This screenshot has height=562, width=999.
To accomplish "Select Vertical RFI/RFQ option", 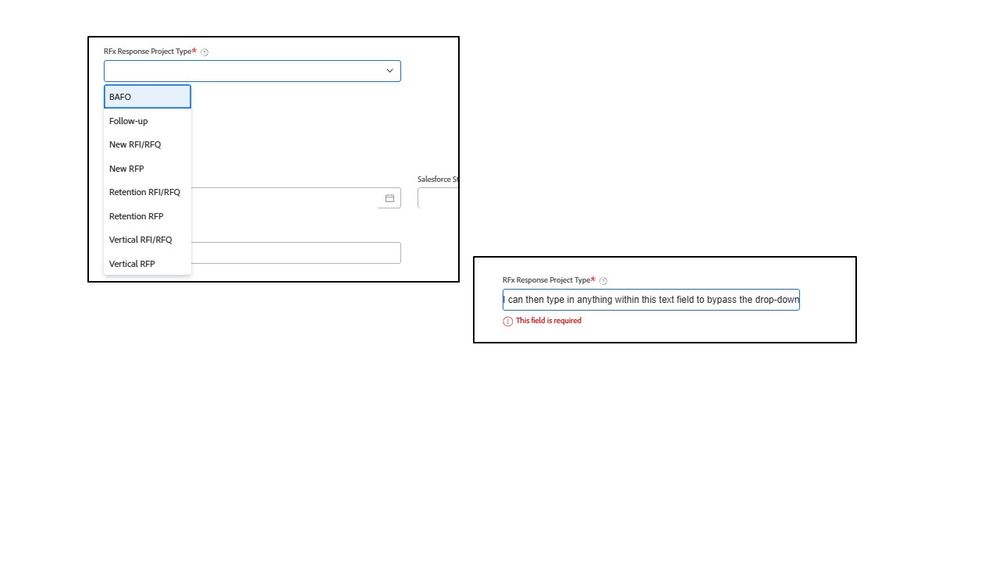I will point(147,240).
